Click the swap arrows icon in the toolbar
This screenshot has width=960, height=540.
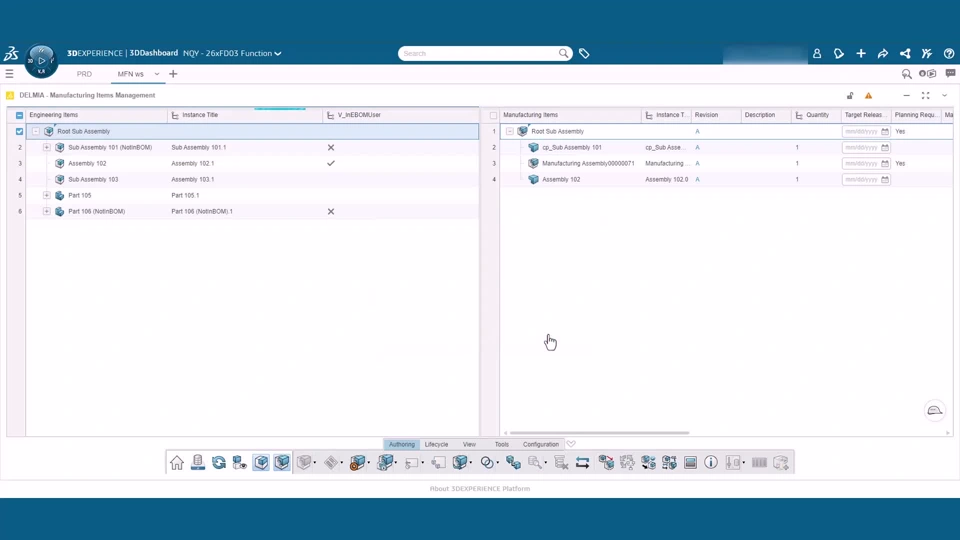tap(582, 463)
